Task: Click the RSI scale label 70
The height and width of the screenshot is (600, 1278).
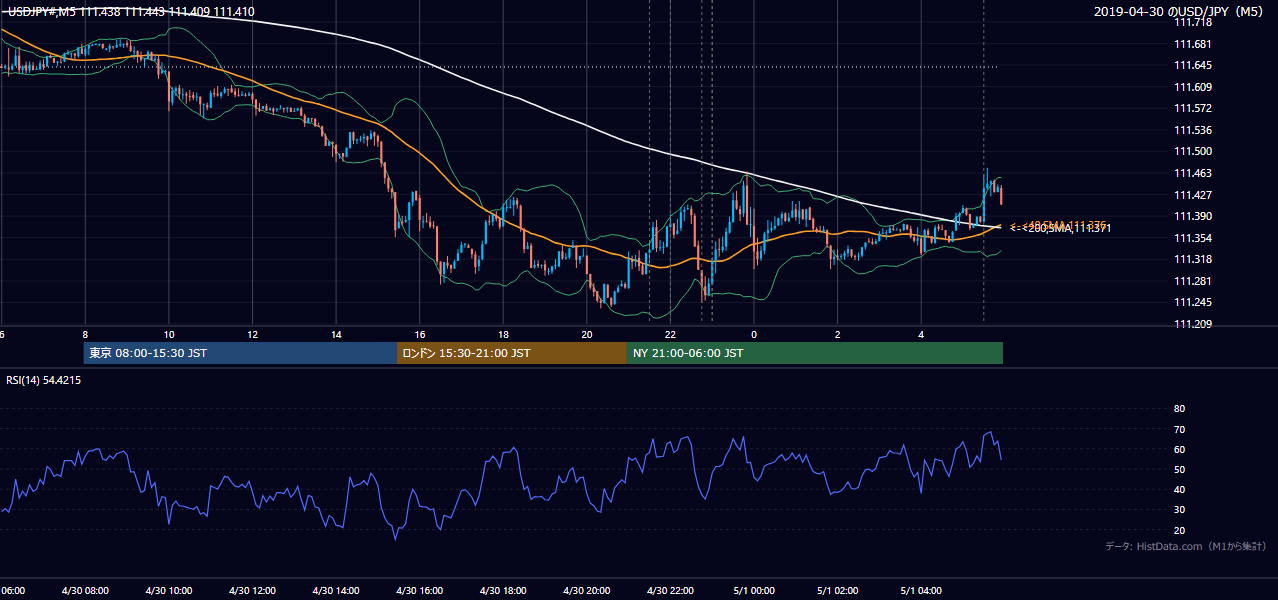Action: pos(1179,429)
